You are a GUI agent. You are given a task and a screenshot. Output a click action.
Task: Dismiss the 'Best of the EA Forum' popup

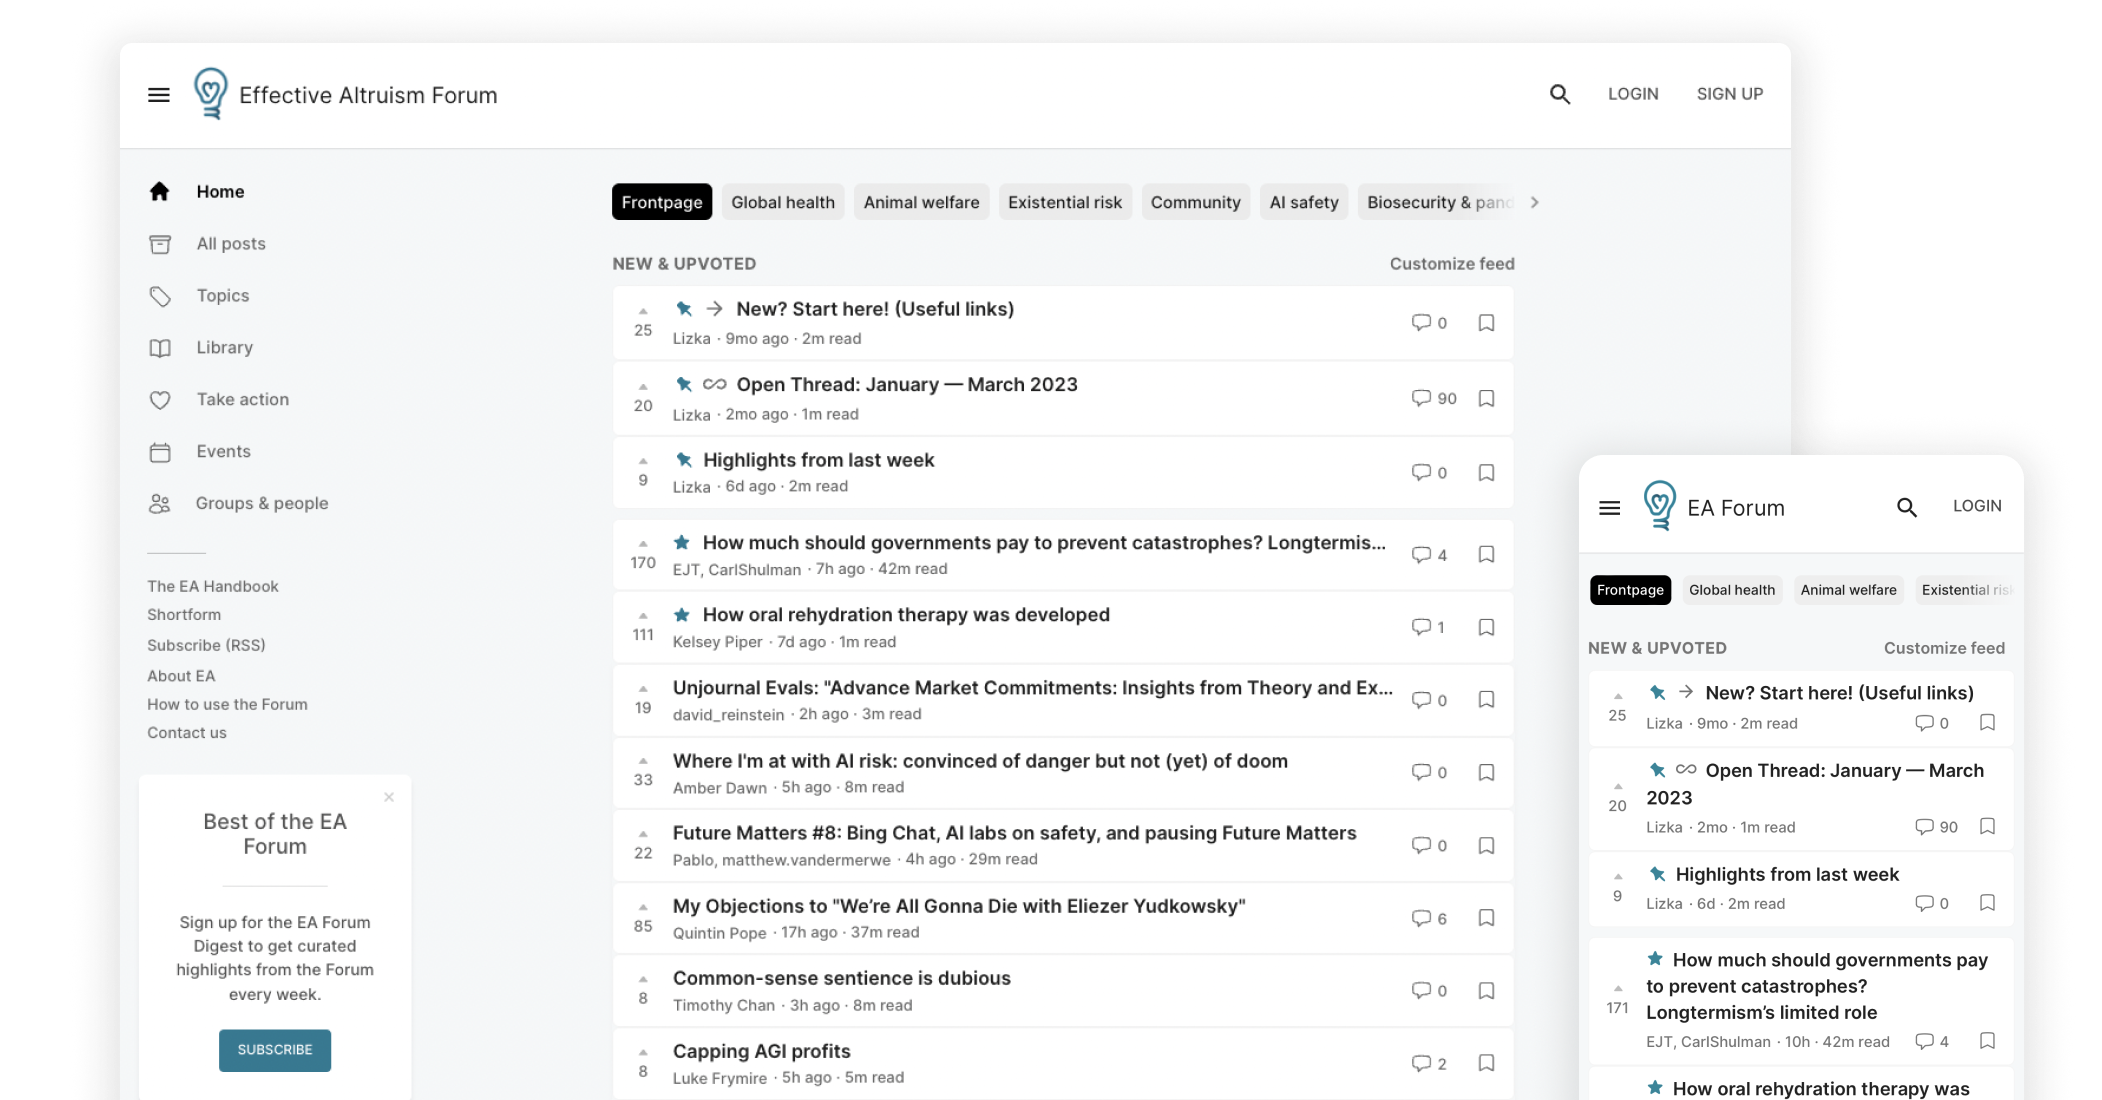pos(389,797)
